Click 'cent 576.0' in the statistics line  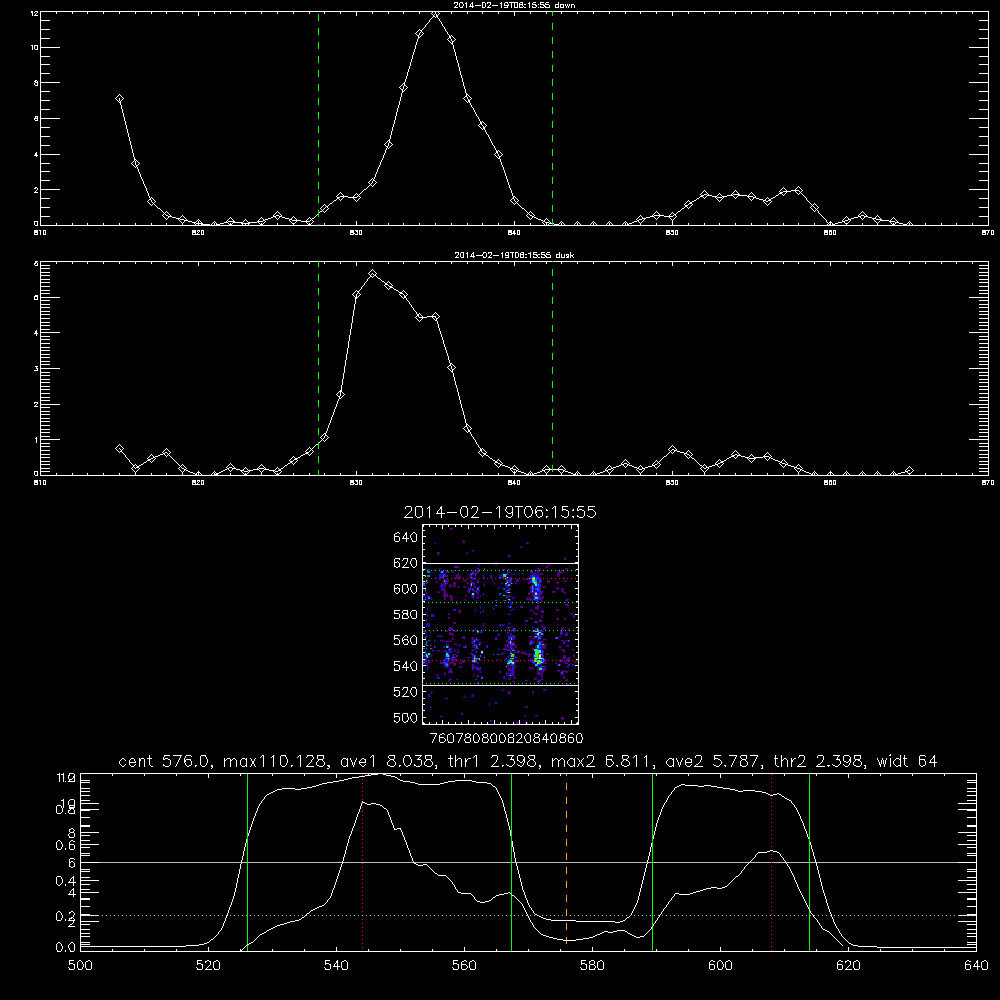(165, 761)
